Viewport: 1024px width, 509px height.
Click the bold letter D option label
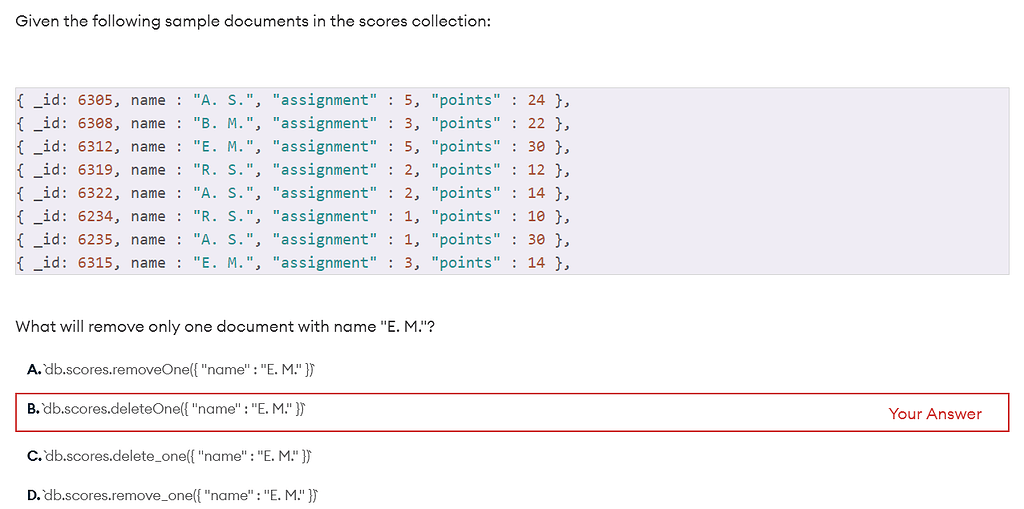[35, 495]
